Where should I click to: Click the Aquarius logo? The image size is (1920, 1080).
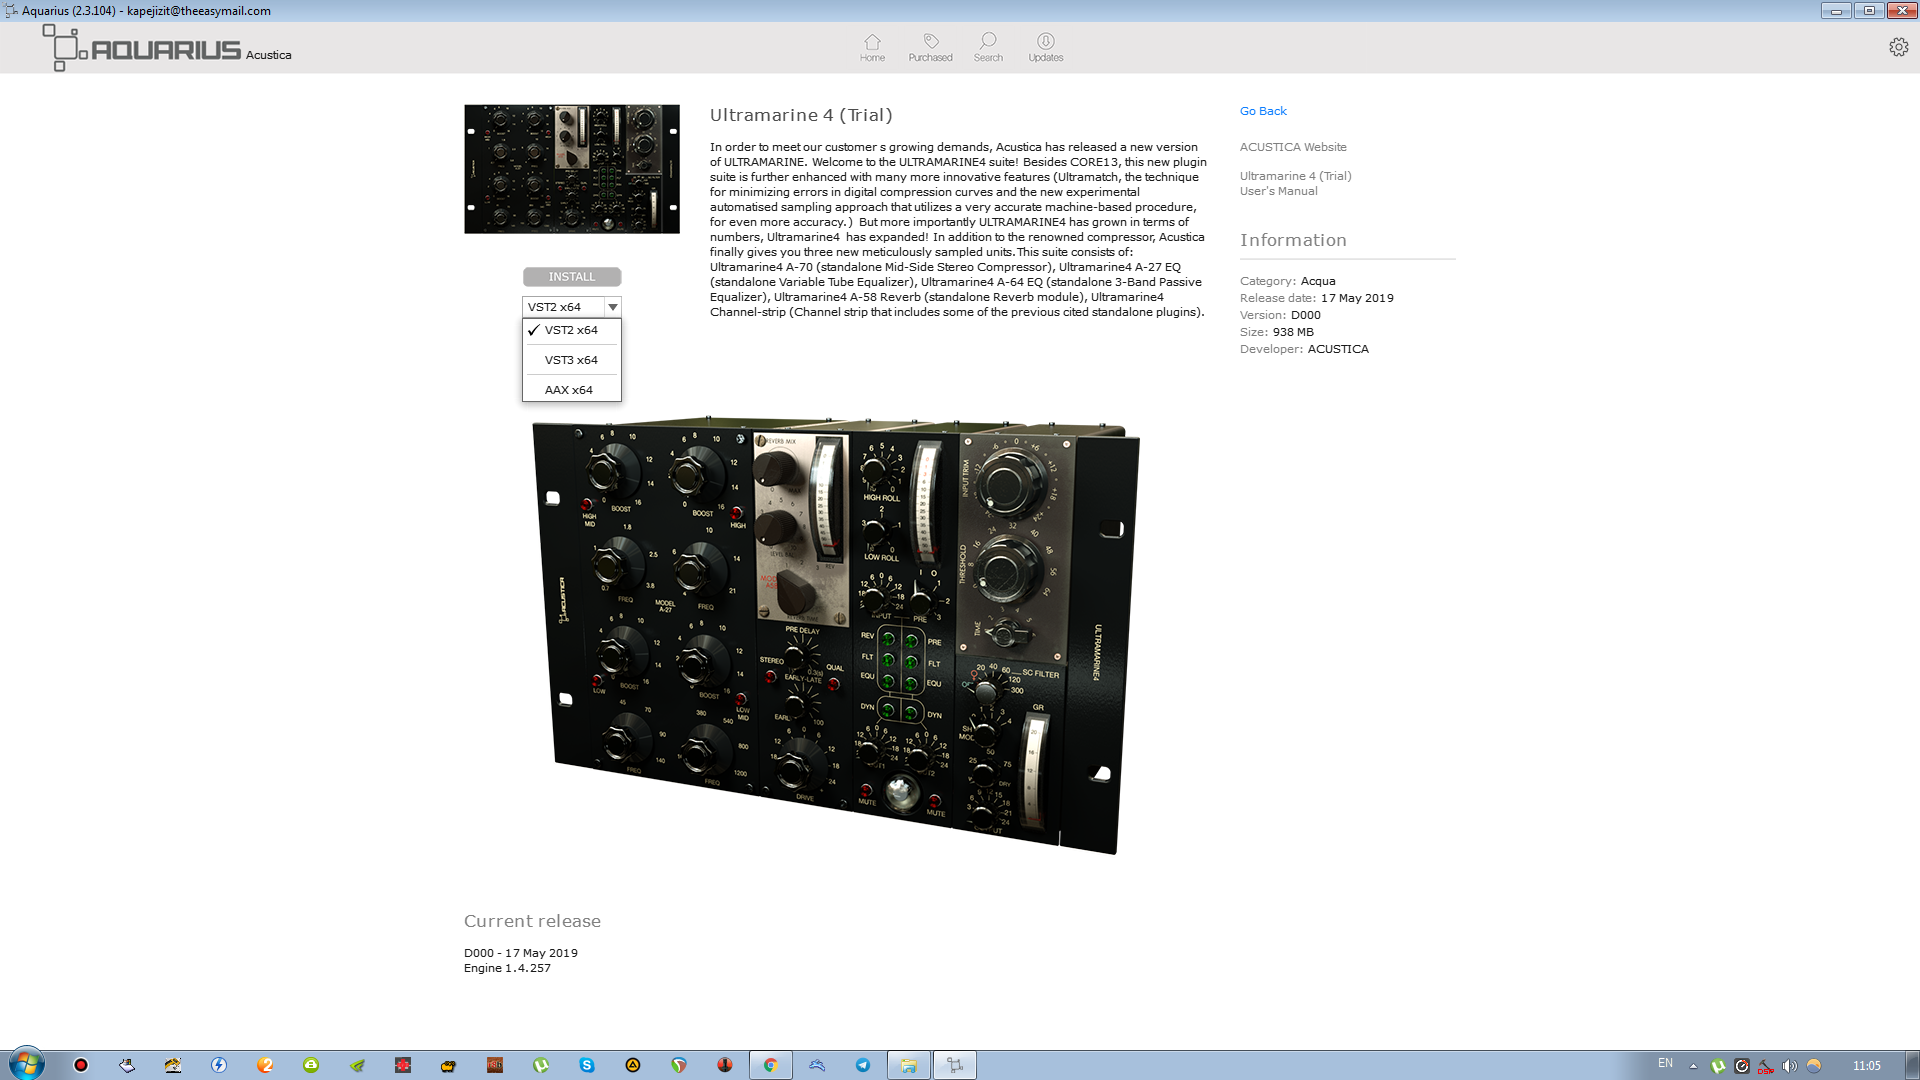[142, 47]
